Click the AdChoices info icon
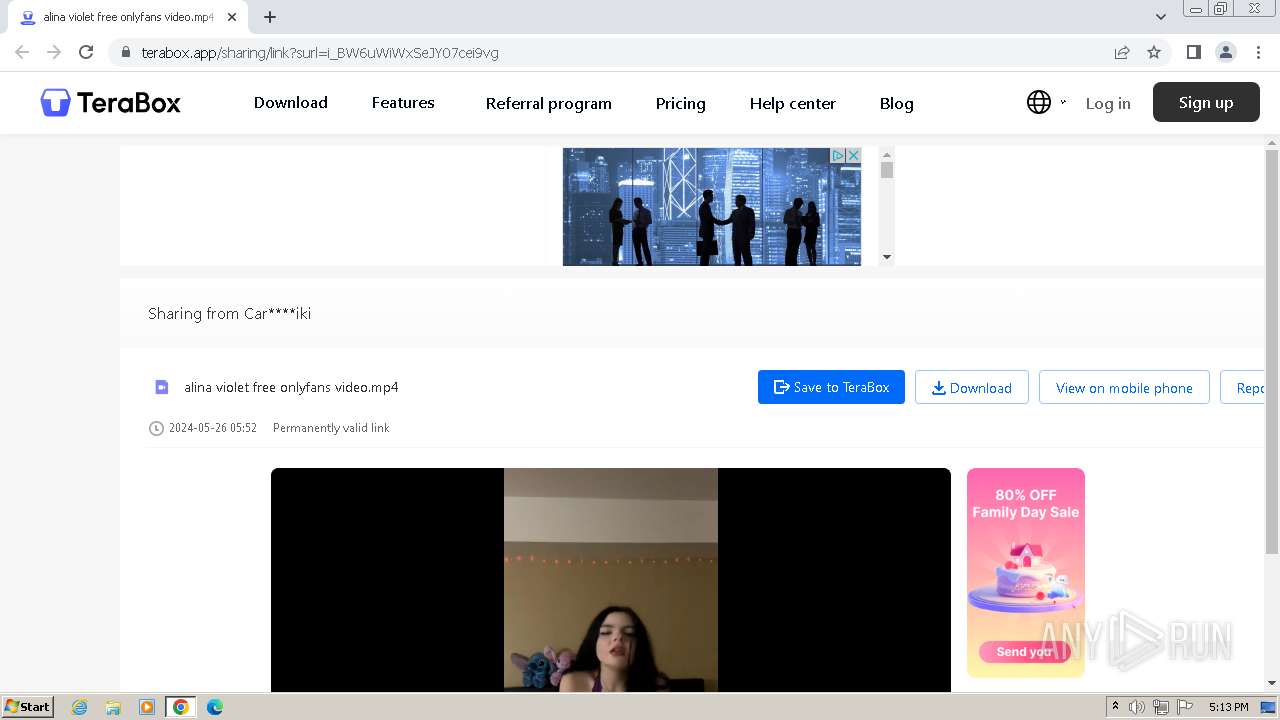This screenshot has width=1280, height=720. 839,155
